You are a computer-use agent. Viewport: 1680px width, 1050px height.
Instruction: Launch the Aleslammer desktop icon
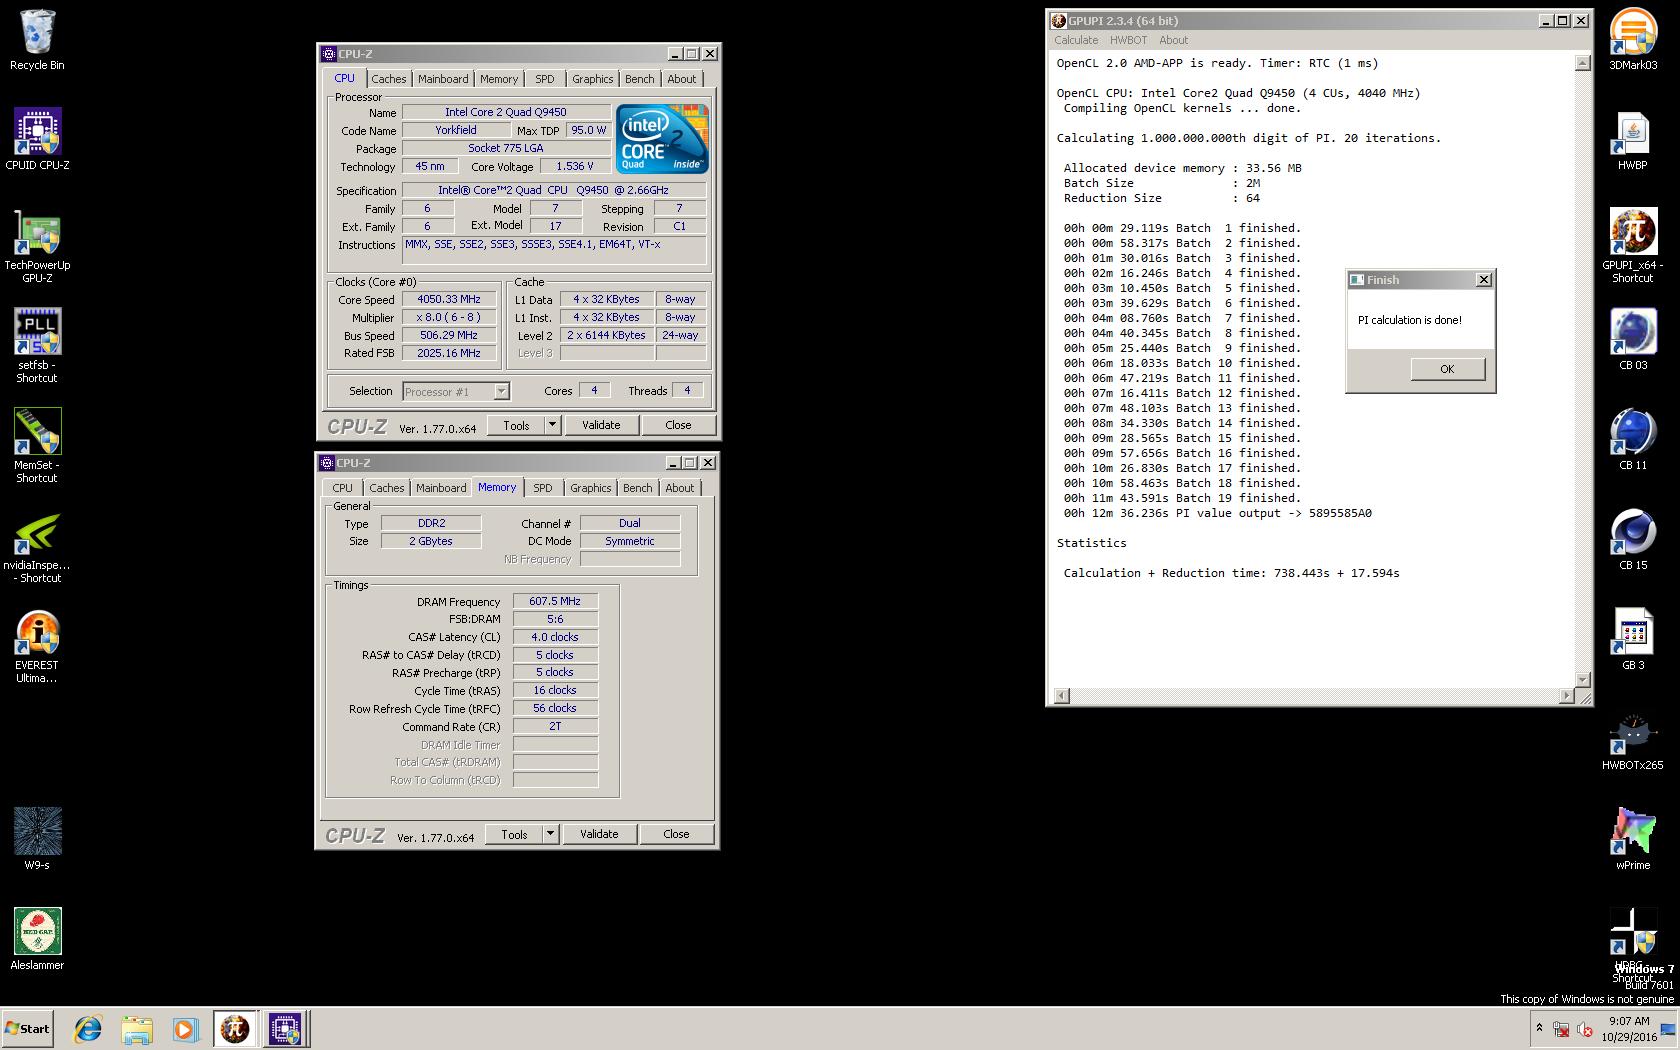(x=37, y=939)
